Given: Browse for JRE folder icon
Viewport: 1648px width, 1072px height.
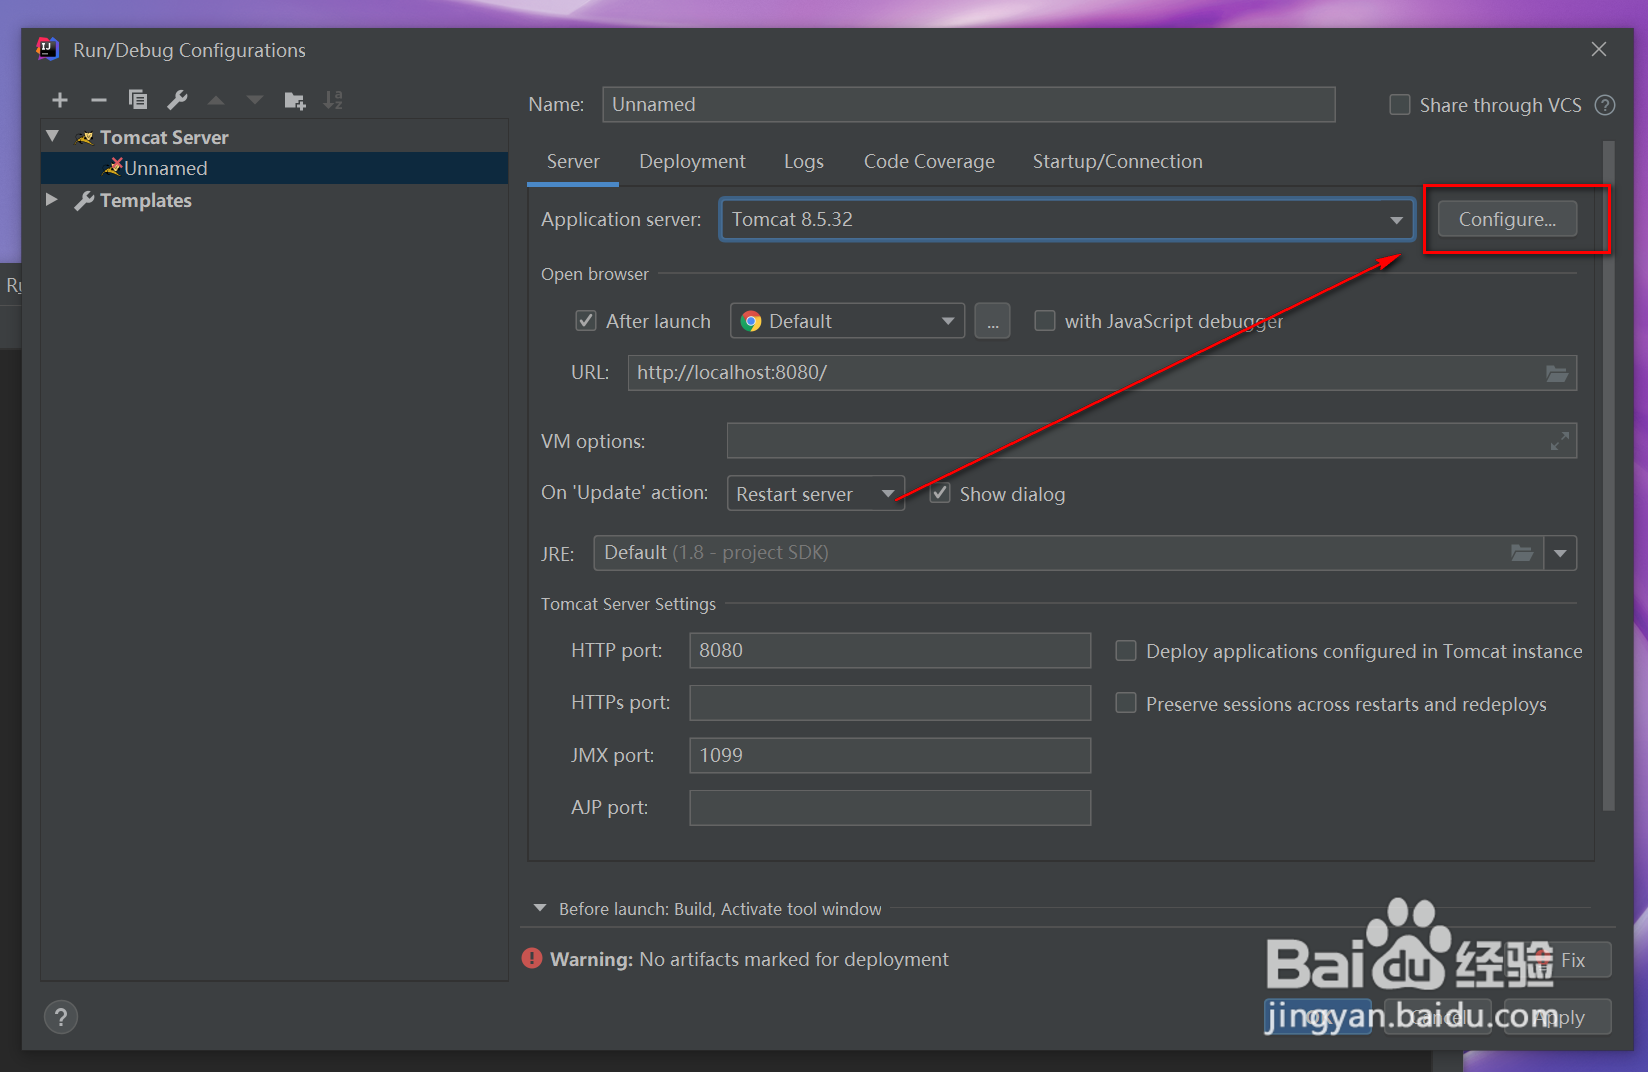Looking at the screenshot, I should 1522,553.
